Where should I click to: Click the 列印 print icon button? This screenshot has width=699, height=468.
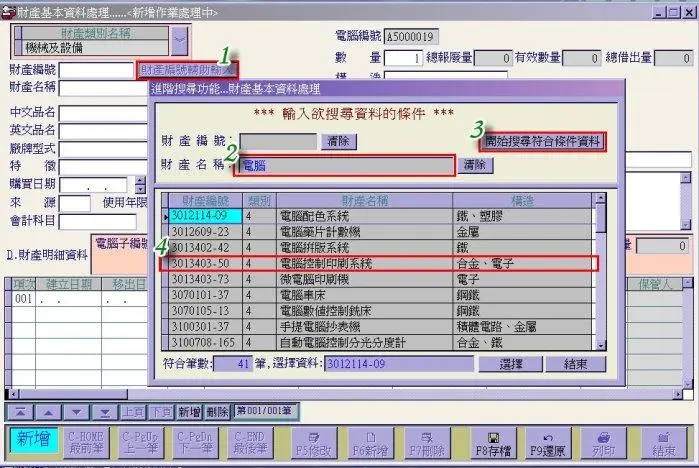tap(604, 443)
